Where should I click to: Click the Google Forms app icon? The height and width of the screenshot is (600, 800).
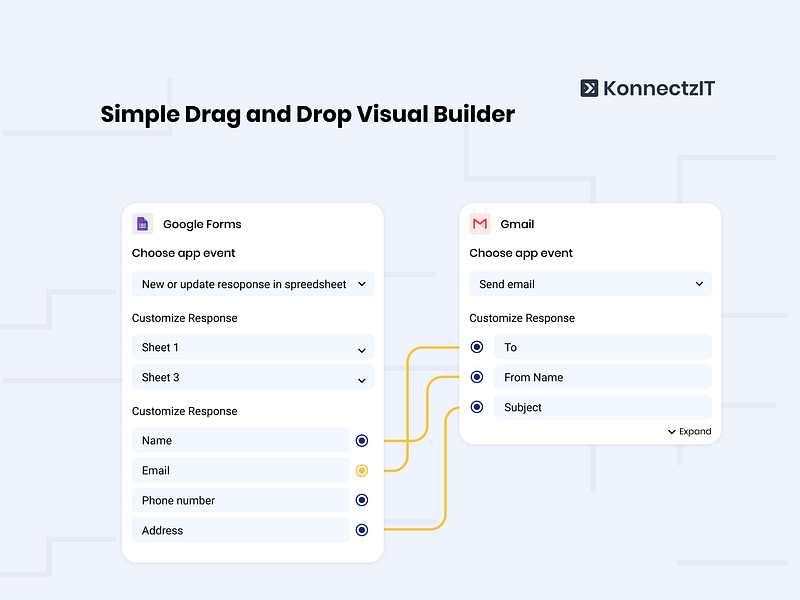click(x=142, y=224)
